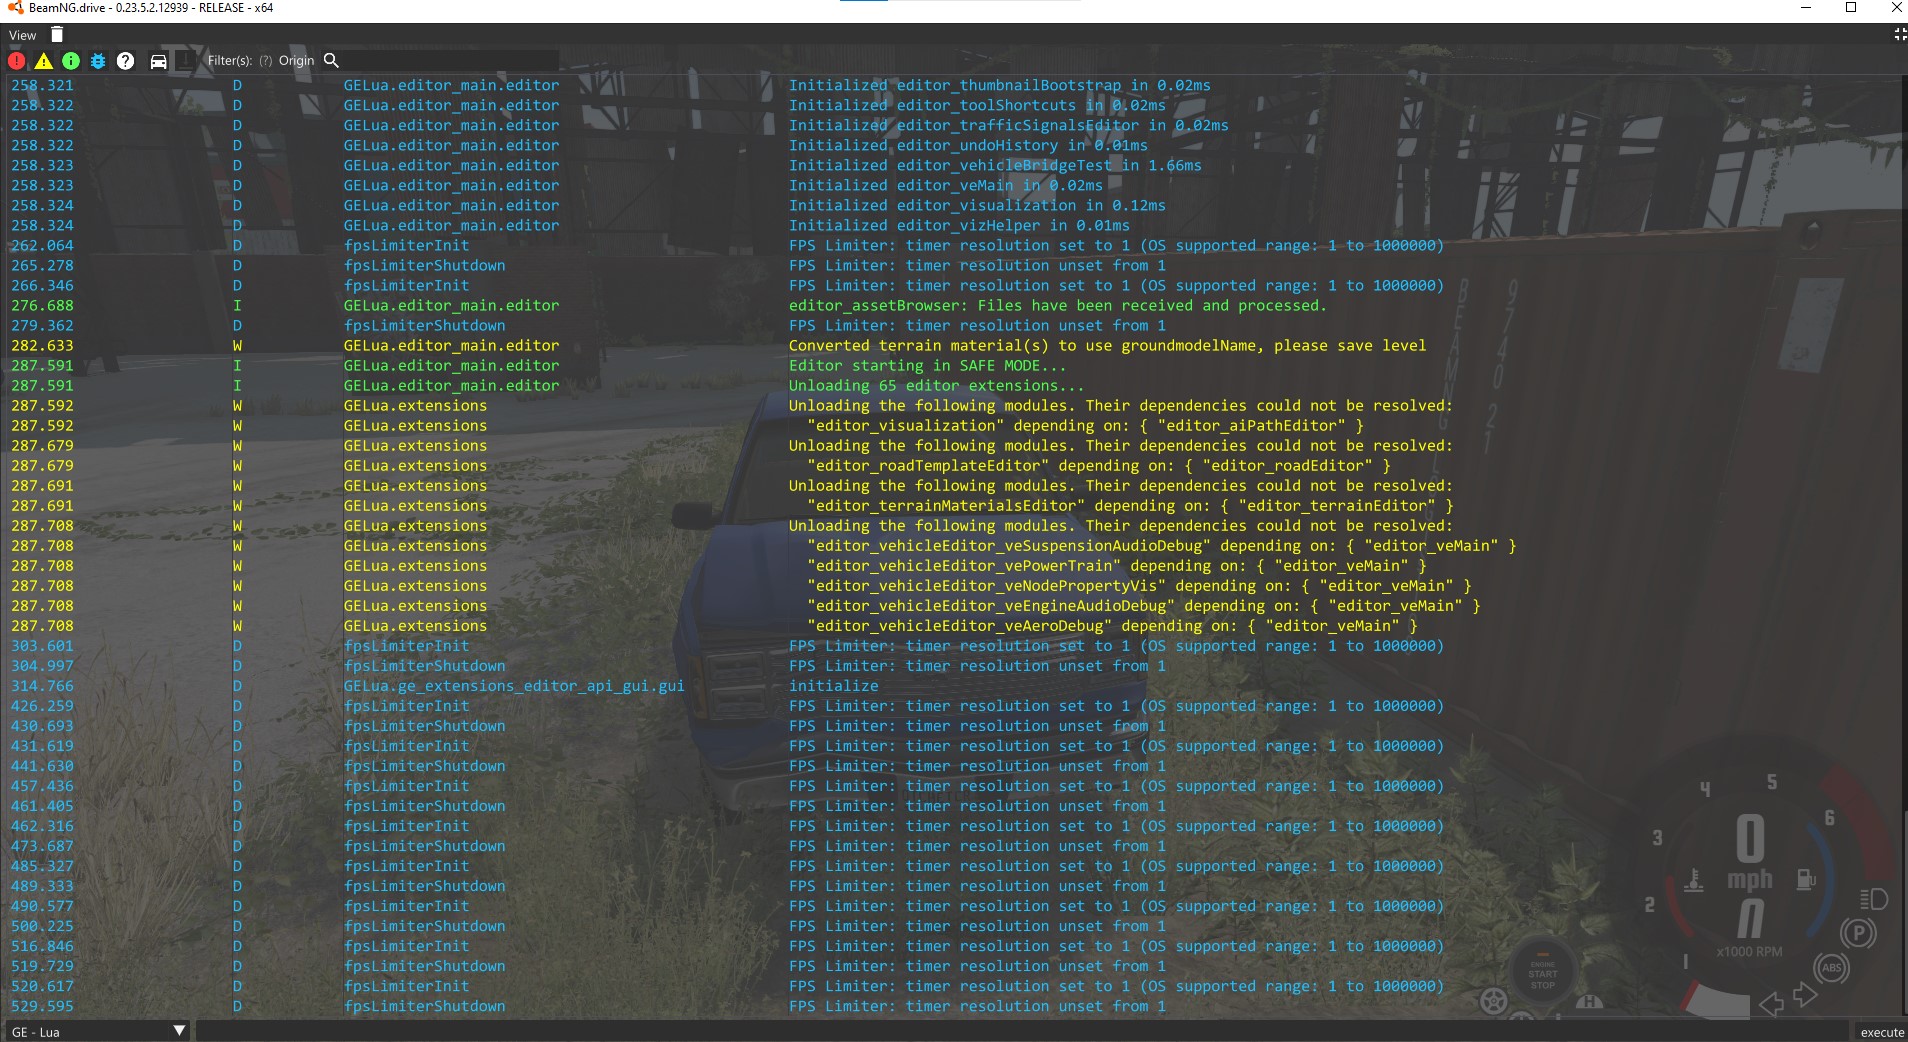This screenshot has height=1042, width=1908.
Task: Toggle the vehicle (car) log filter
Action: [x=158, y=61]
